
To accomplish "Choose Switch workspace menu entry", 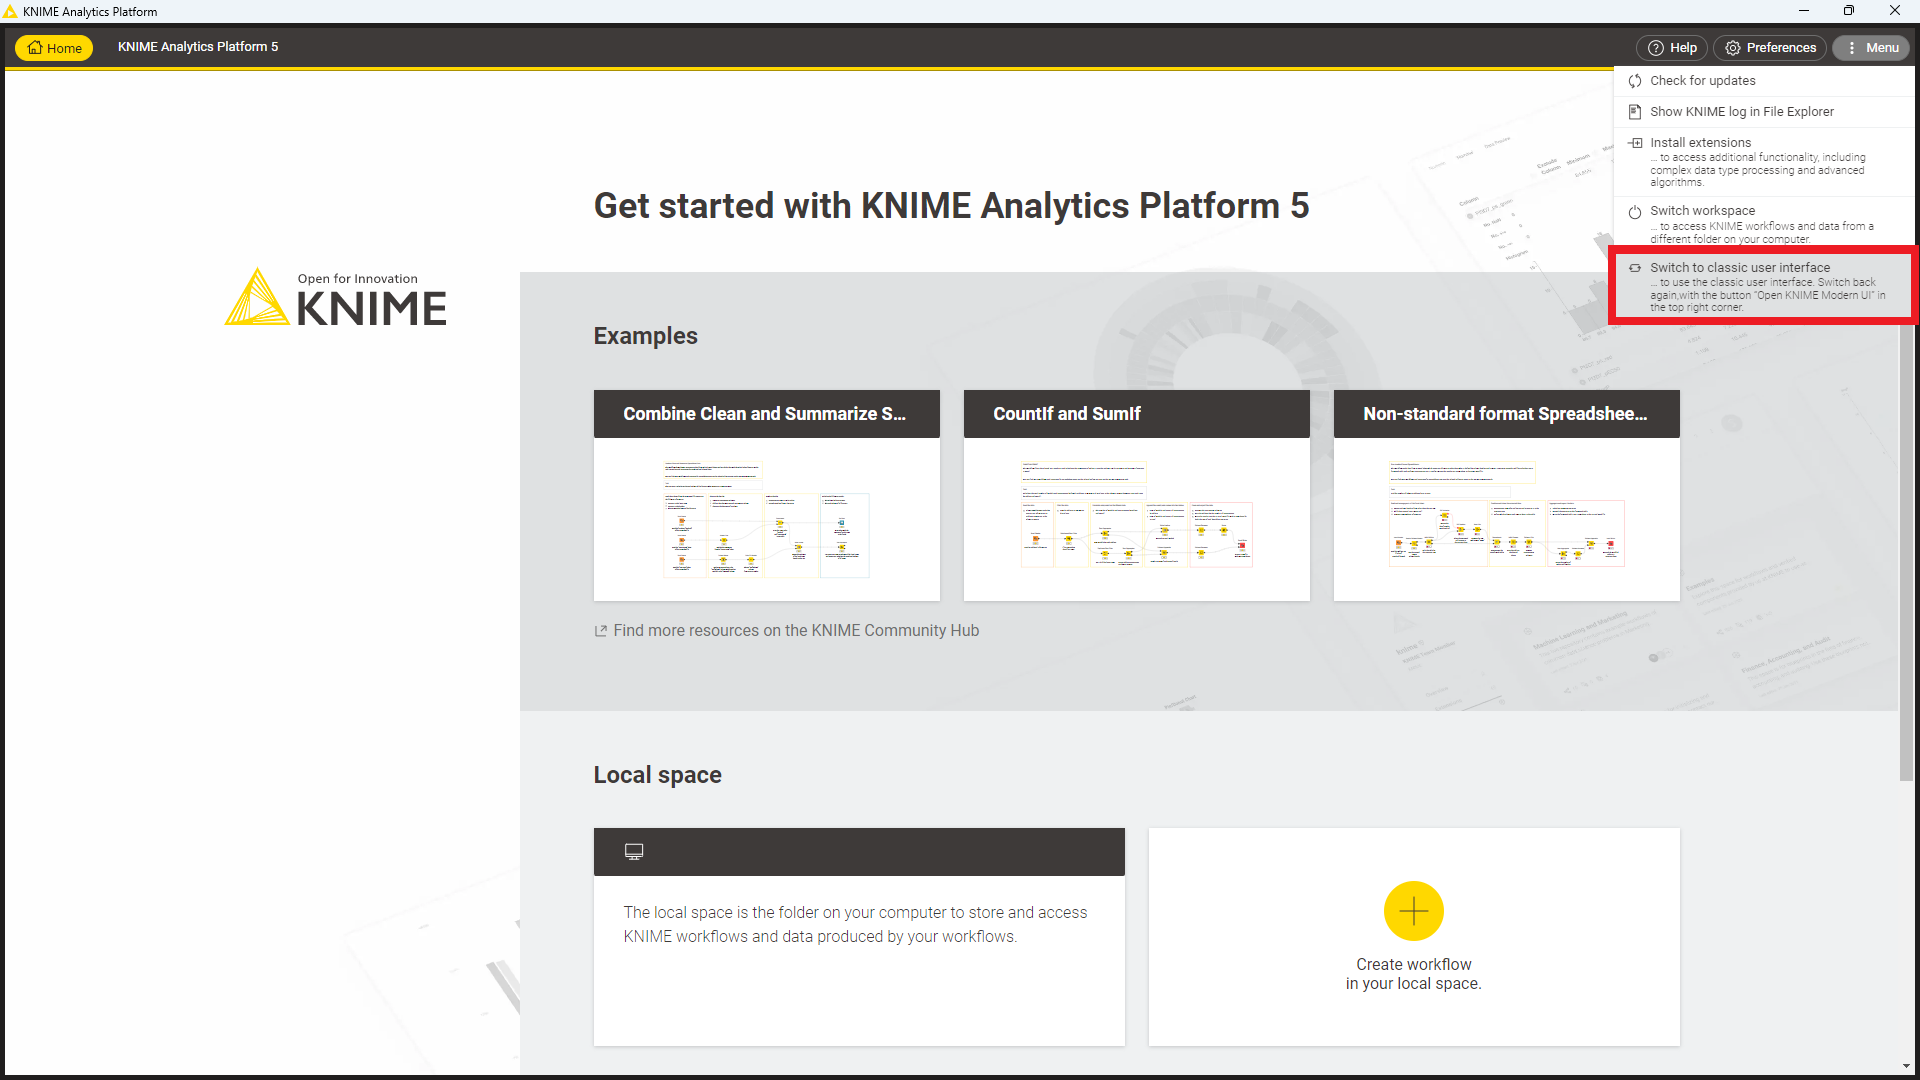I will tap(1702, 211).
